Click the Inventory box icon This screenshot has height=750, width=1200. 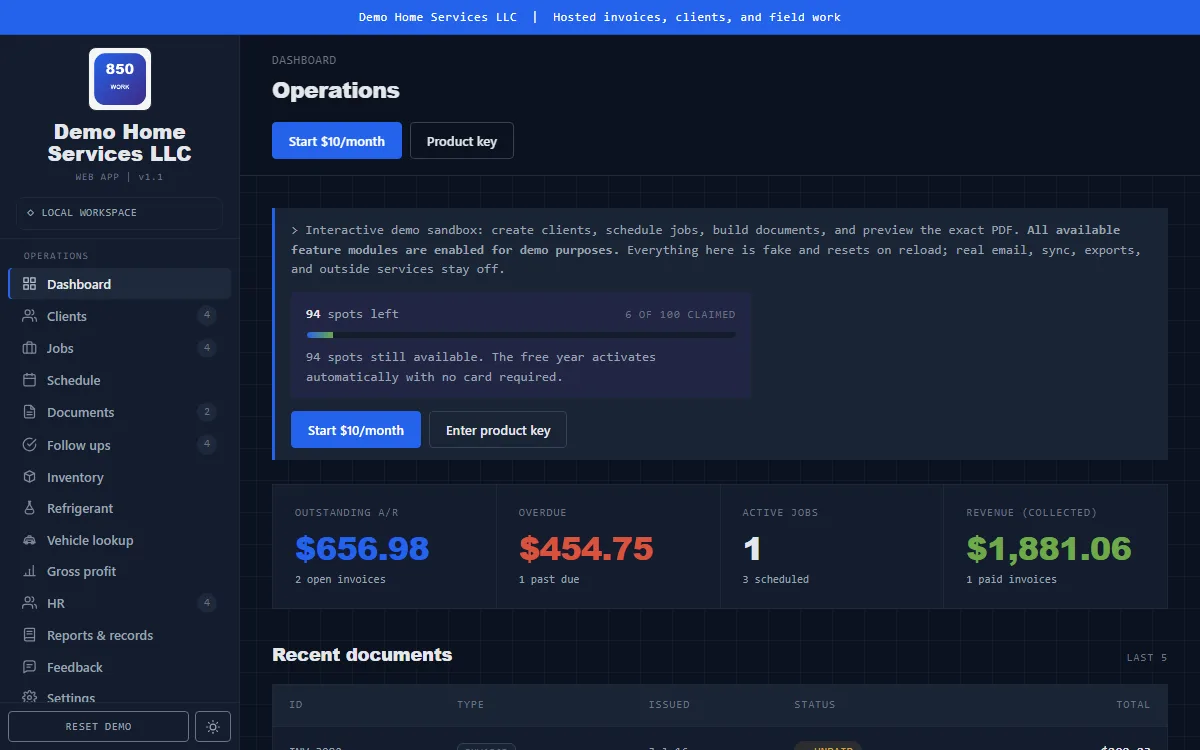[x=29, y=477]
